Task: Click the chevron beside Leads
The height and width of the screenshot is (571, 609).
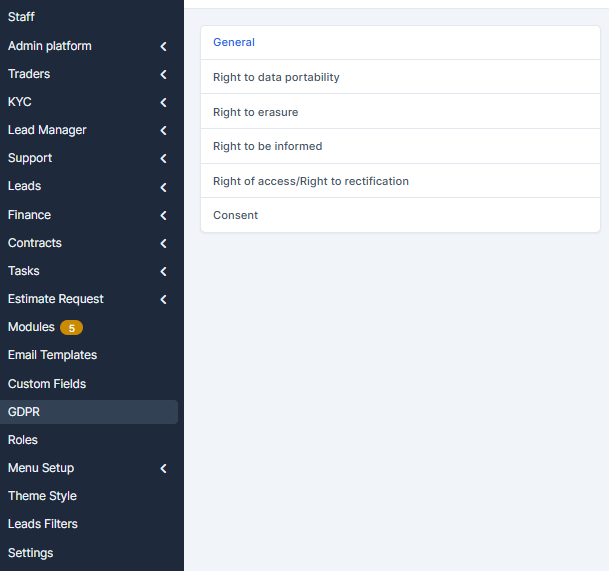Action: (163, 187)
